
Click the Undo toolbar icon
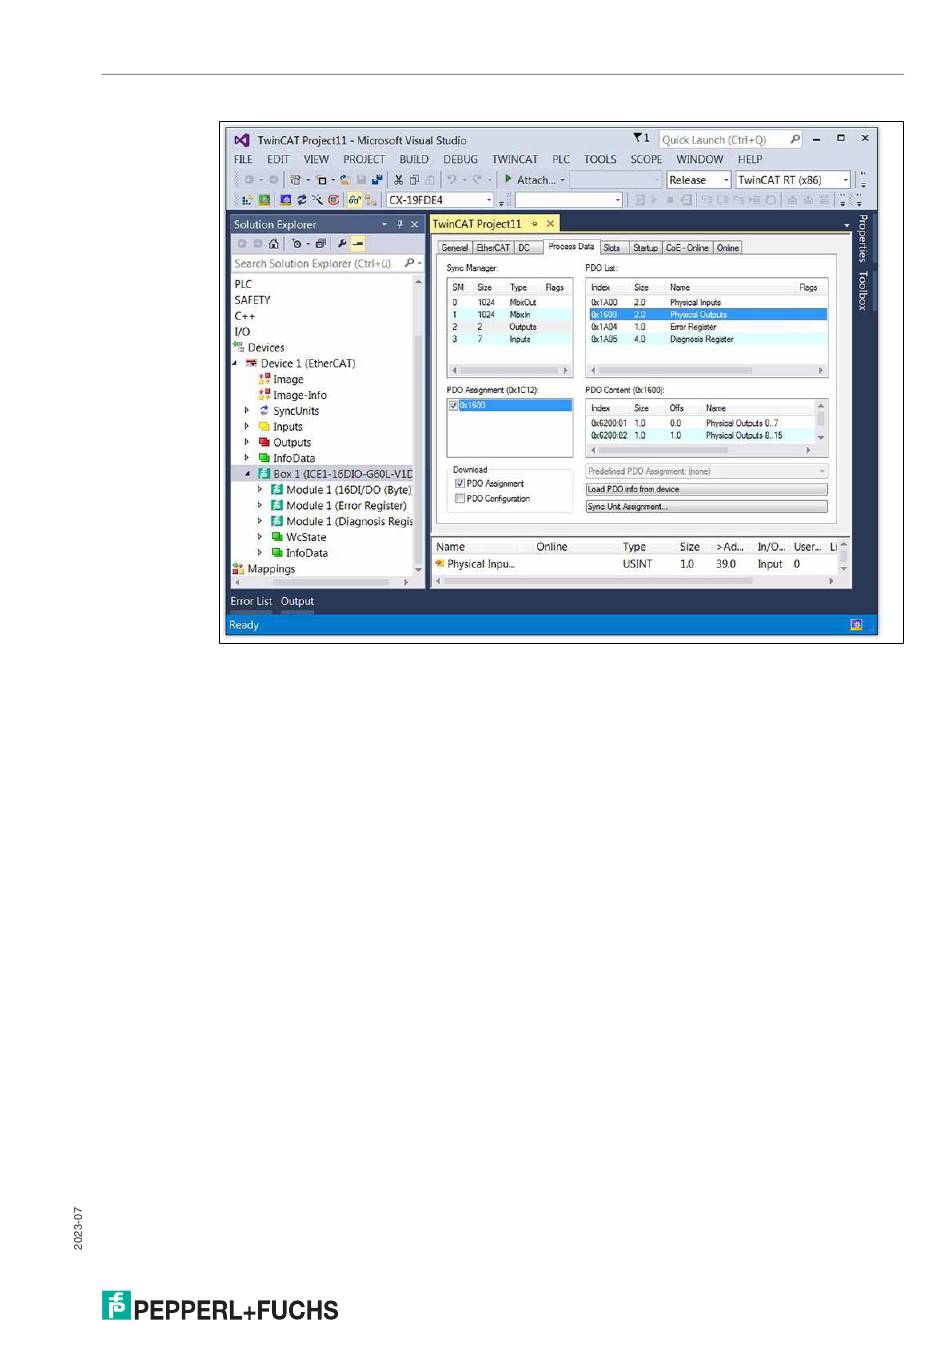click(452, 180)
